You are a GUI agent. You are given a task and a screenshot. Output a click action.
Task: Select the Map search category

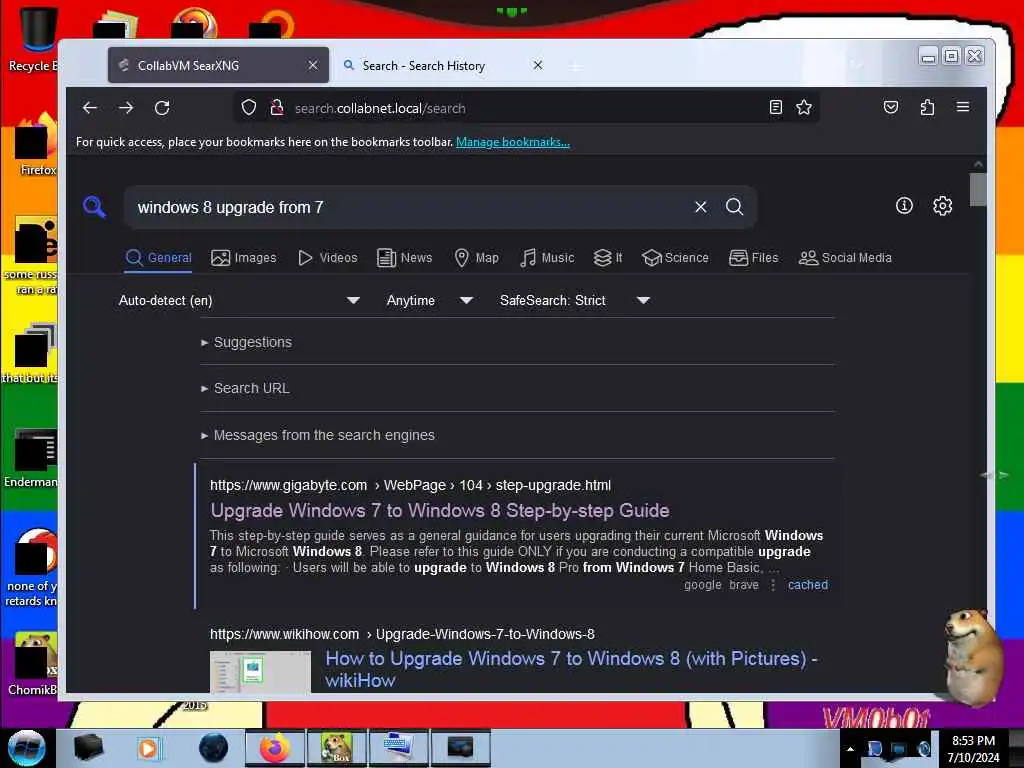[477, 258]
